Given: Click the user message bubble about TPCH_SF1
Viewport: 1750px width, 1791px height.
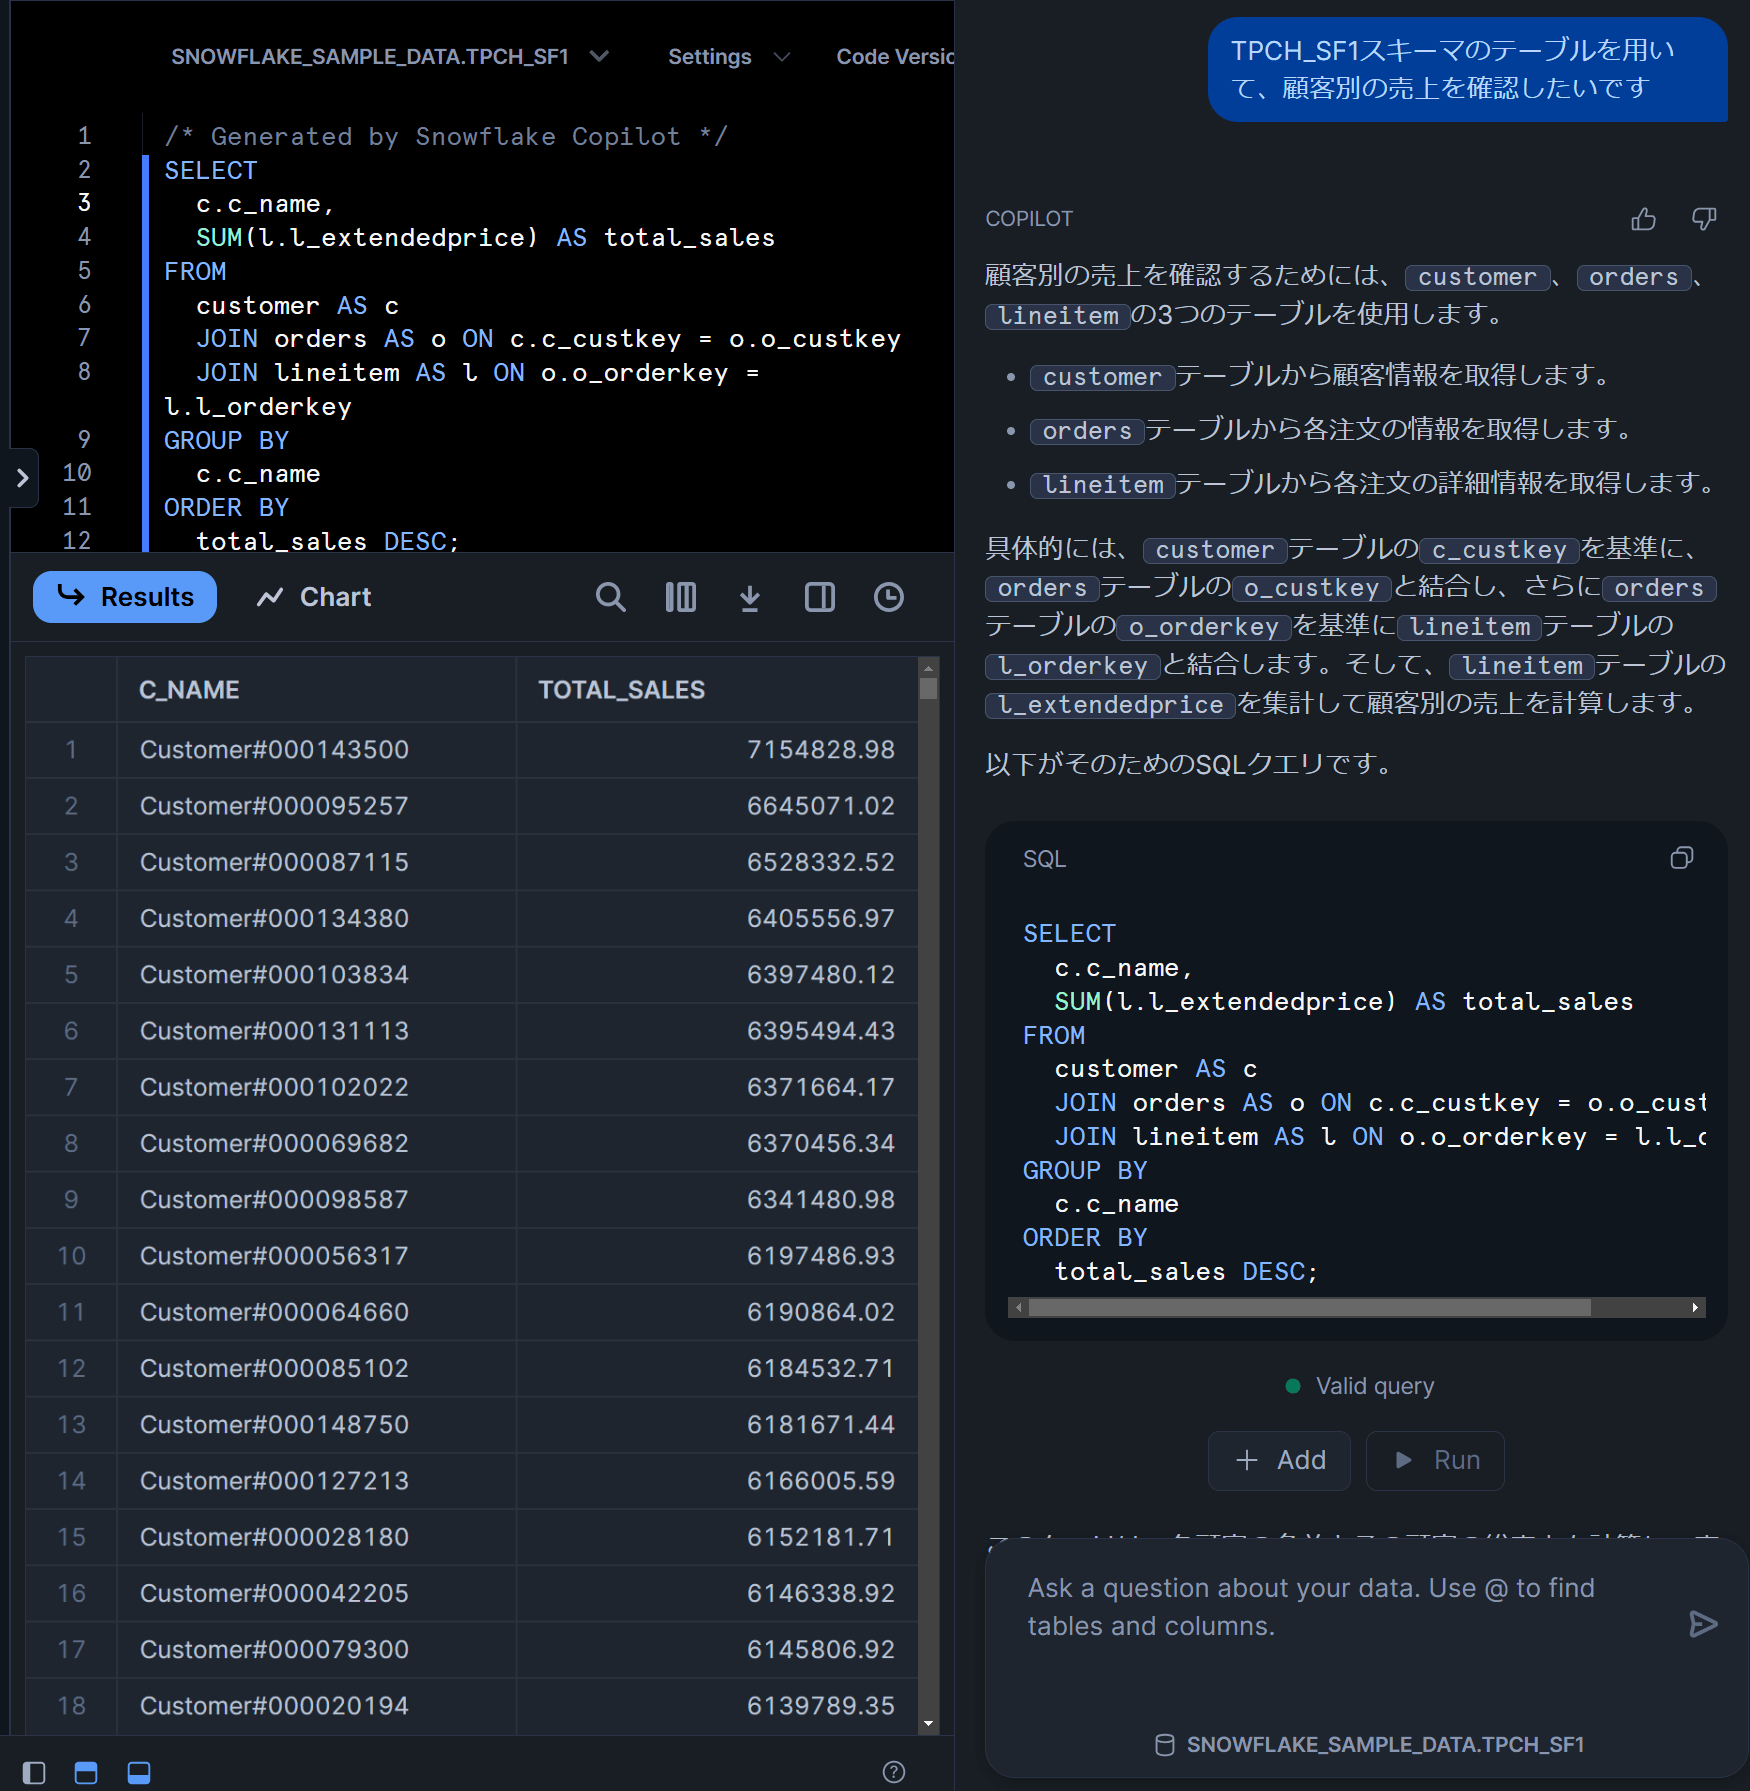Looking at the screenshot, I should tap(1467, 69).
